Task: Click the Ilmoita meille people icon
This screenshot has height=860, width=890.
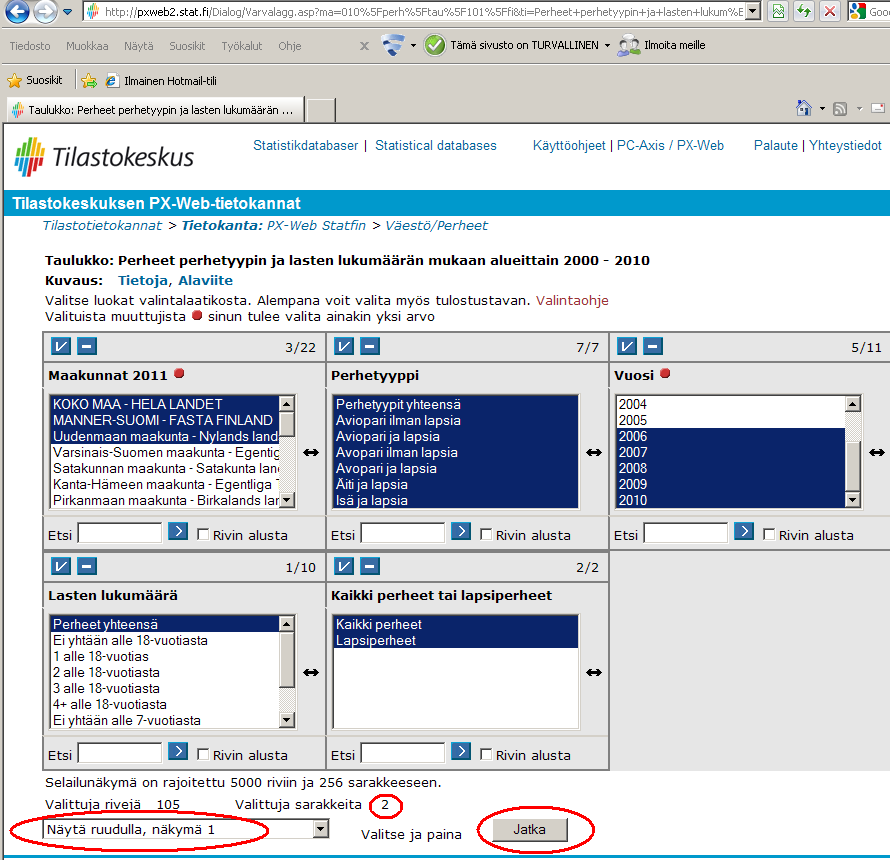Action: [628, 45]
